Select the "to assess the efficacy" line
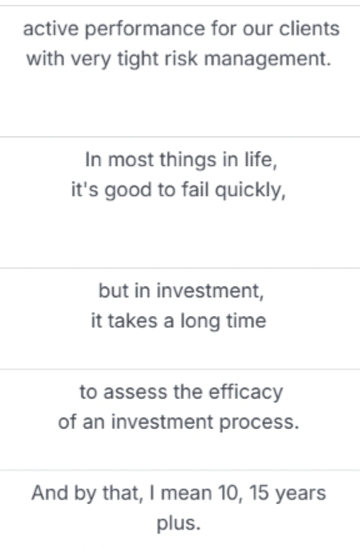 tap(181, 392)
